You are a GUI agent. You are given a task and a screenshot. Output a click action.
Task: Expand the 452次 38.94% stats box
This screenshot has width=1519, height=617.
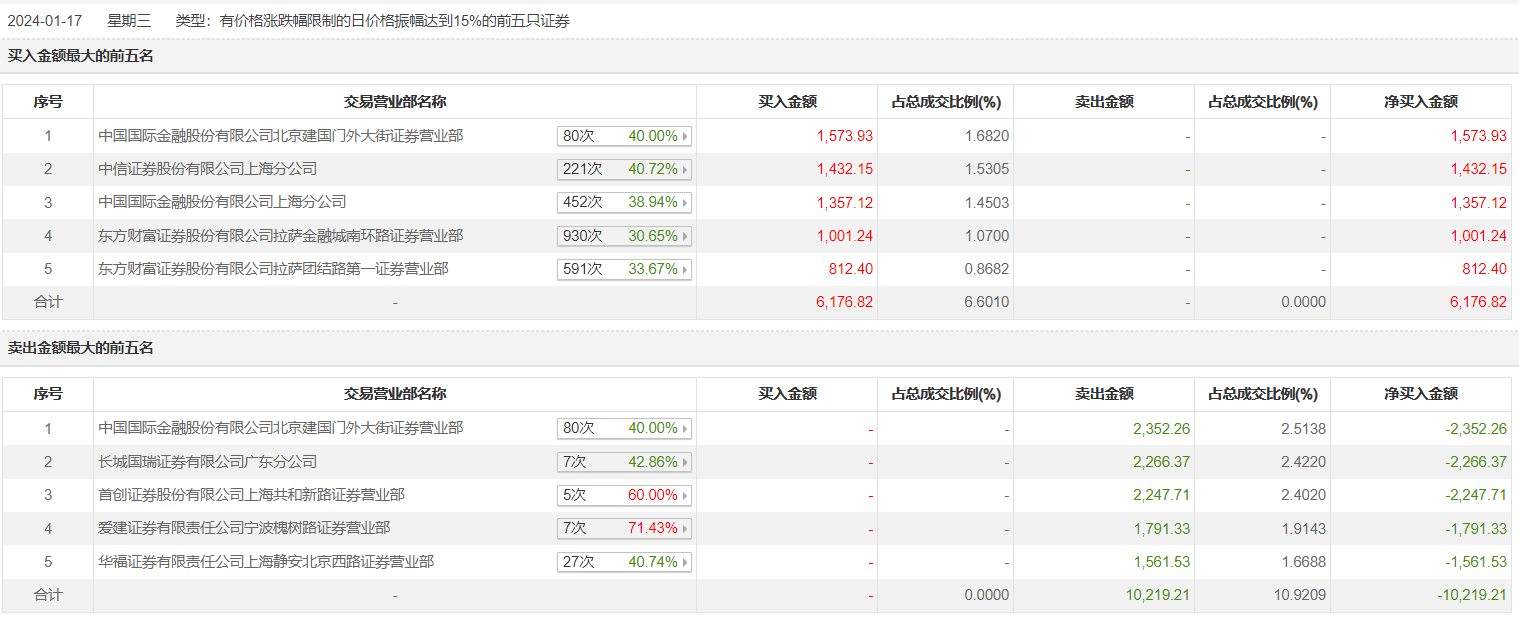pos(624,202)
